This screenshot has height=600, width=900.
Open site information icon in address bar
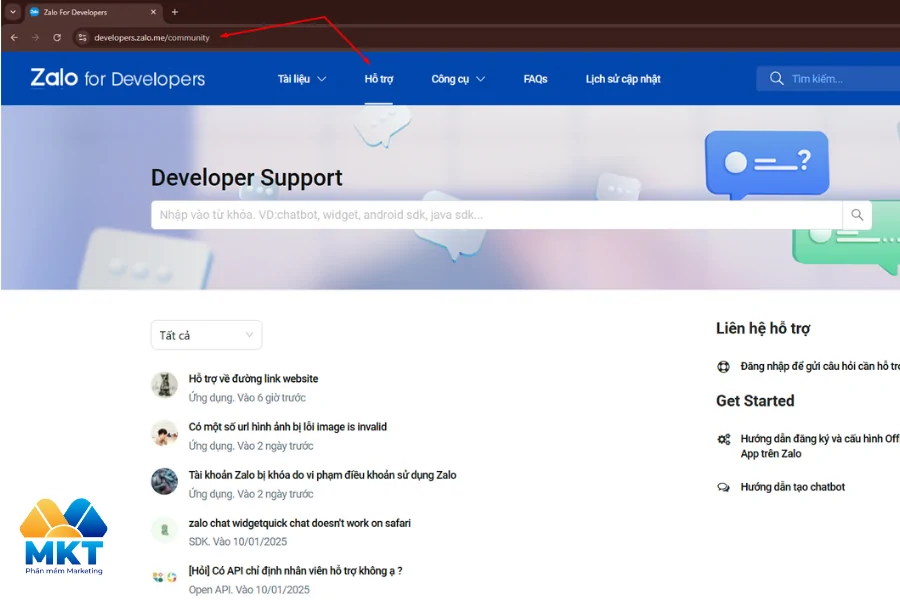pyautogui.click(x=83, y=37)
